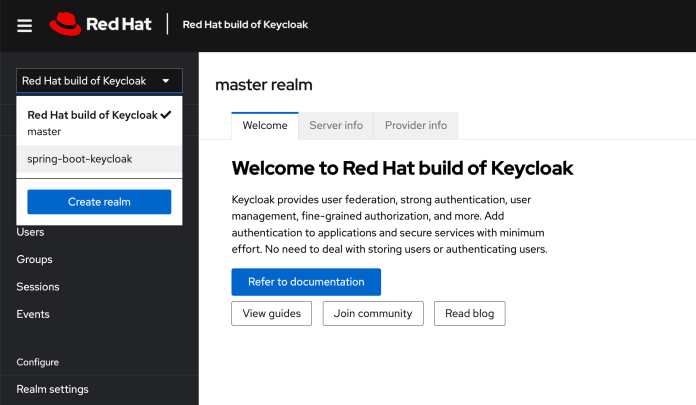This screenshot has height=405, width=696.
Task: Click the hamburger menu icon
Action: pyautogui.click(x=25, y=25)
